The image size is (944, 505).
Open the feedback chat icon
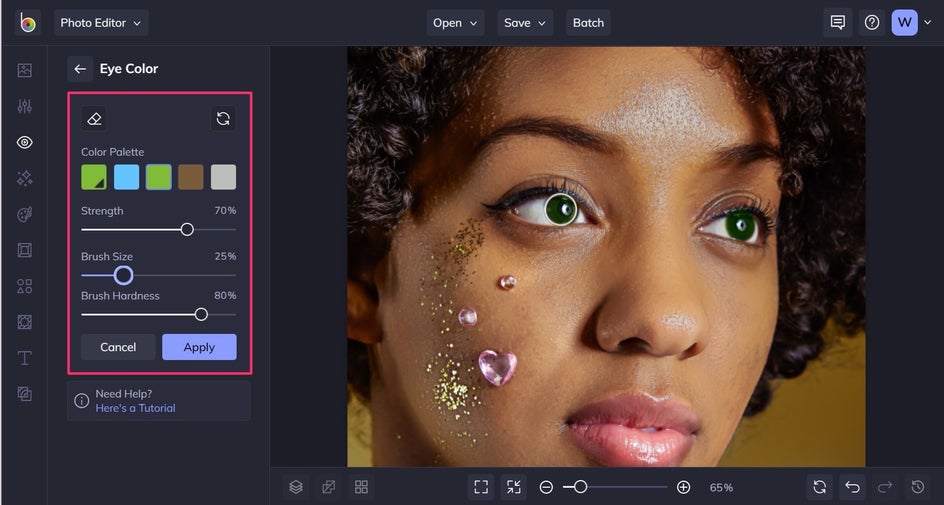tap(837, 23)
